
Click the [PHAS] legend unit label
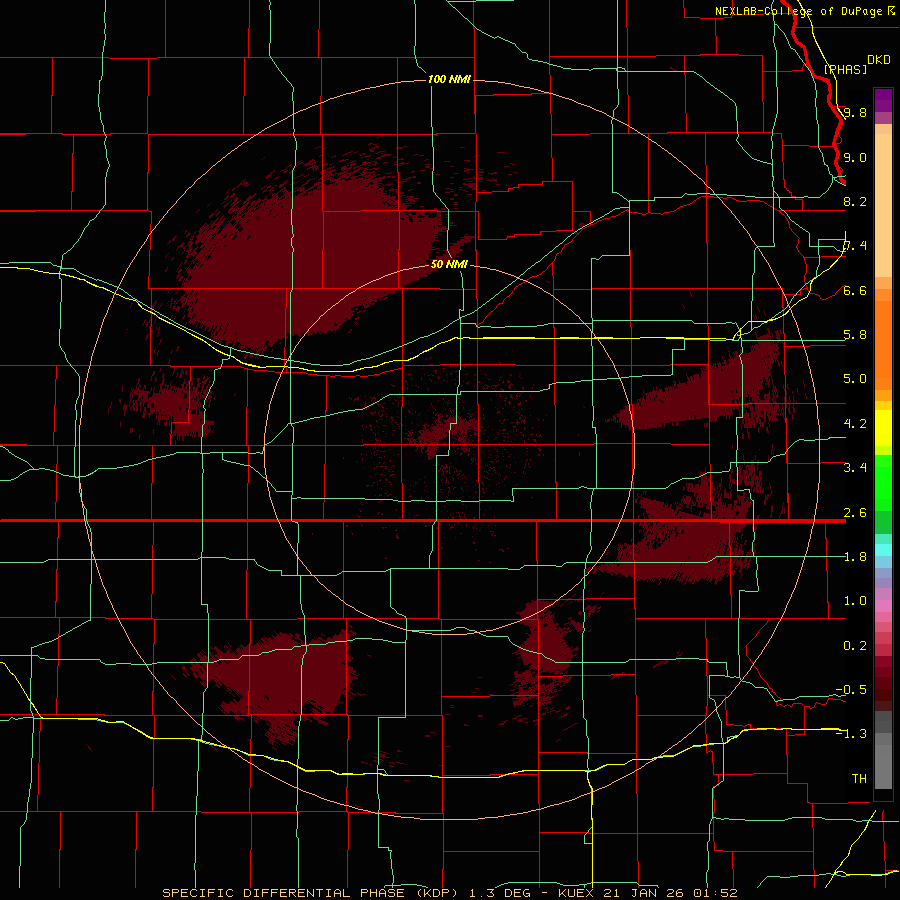click(845, 69)
